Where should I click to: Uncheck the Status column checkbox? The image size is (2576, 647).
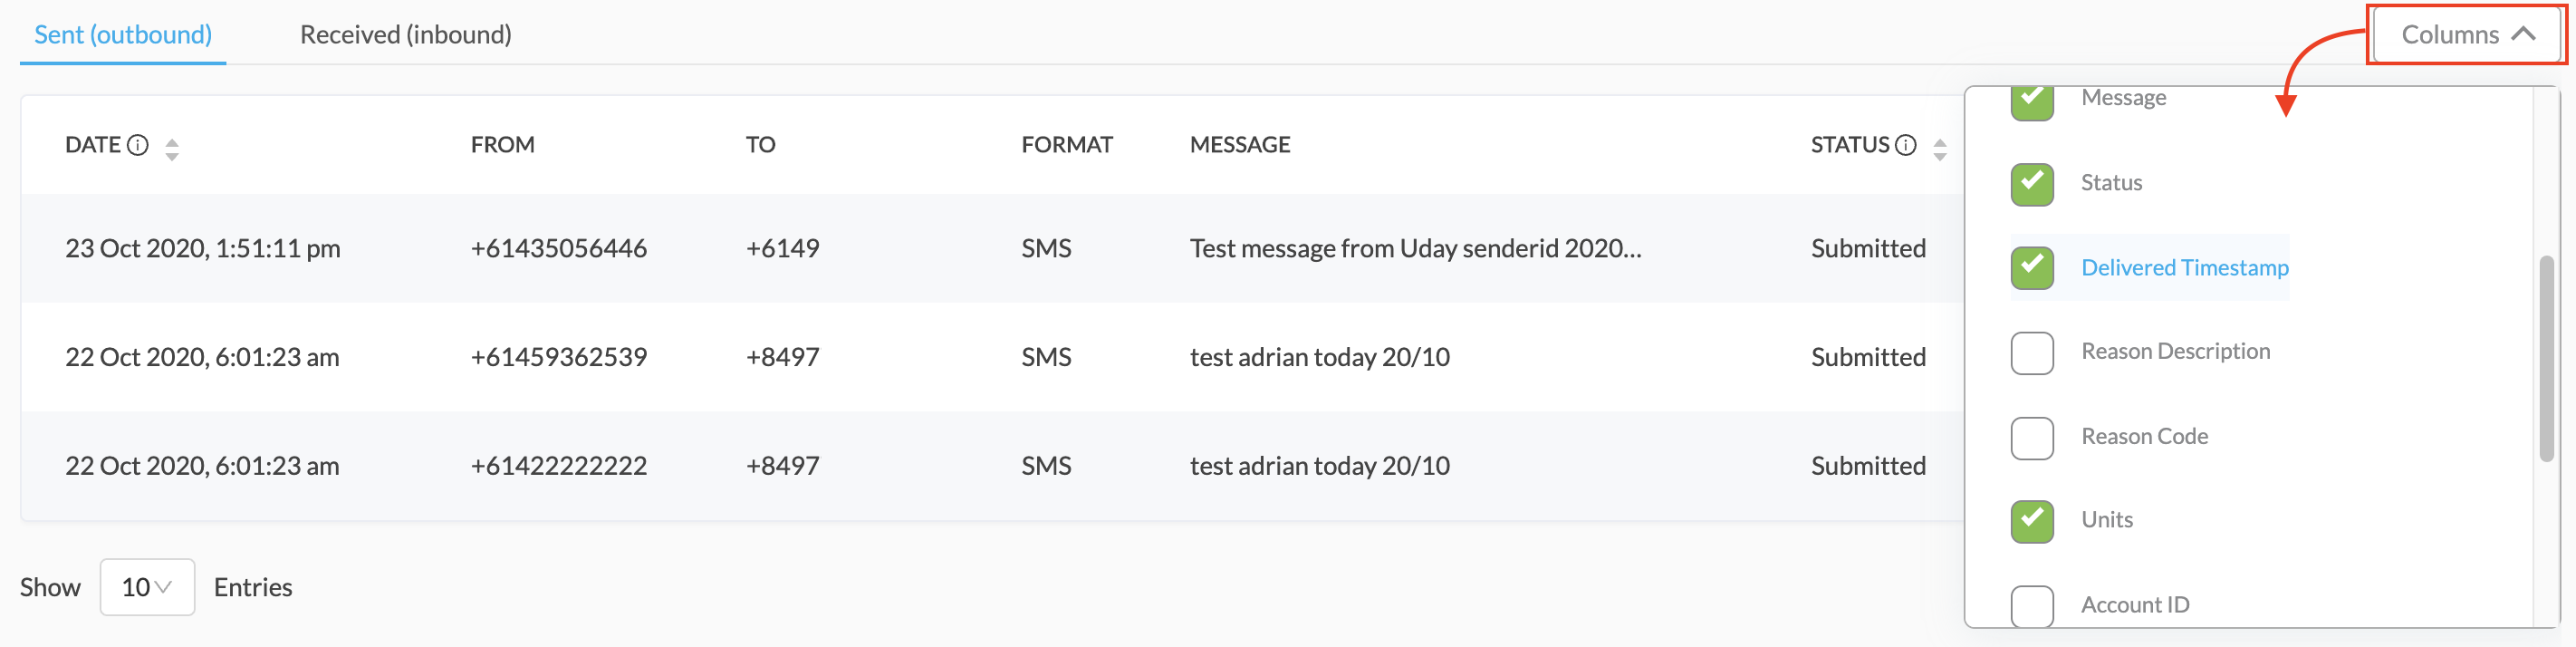click(x=2032, y=184)
